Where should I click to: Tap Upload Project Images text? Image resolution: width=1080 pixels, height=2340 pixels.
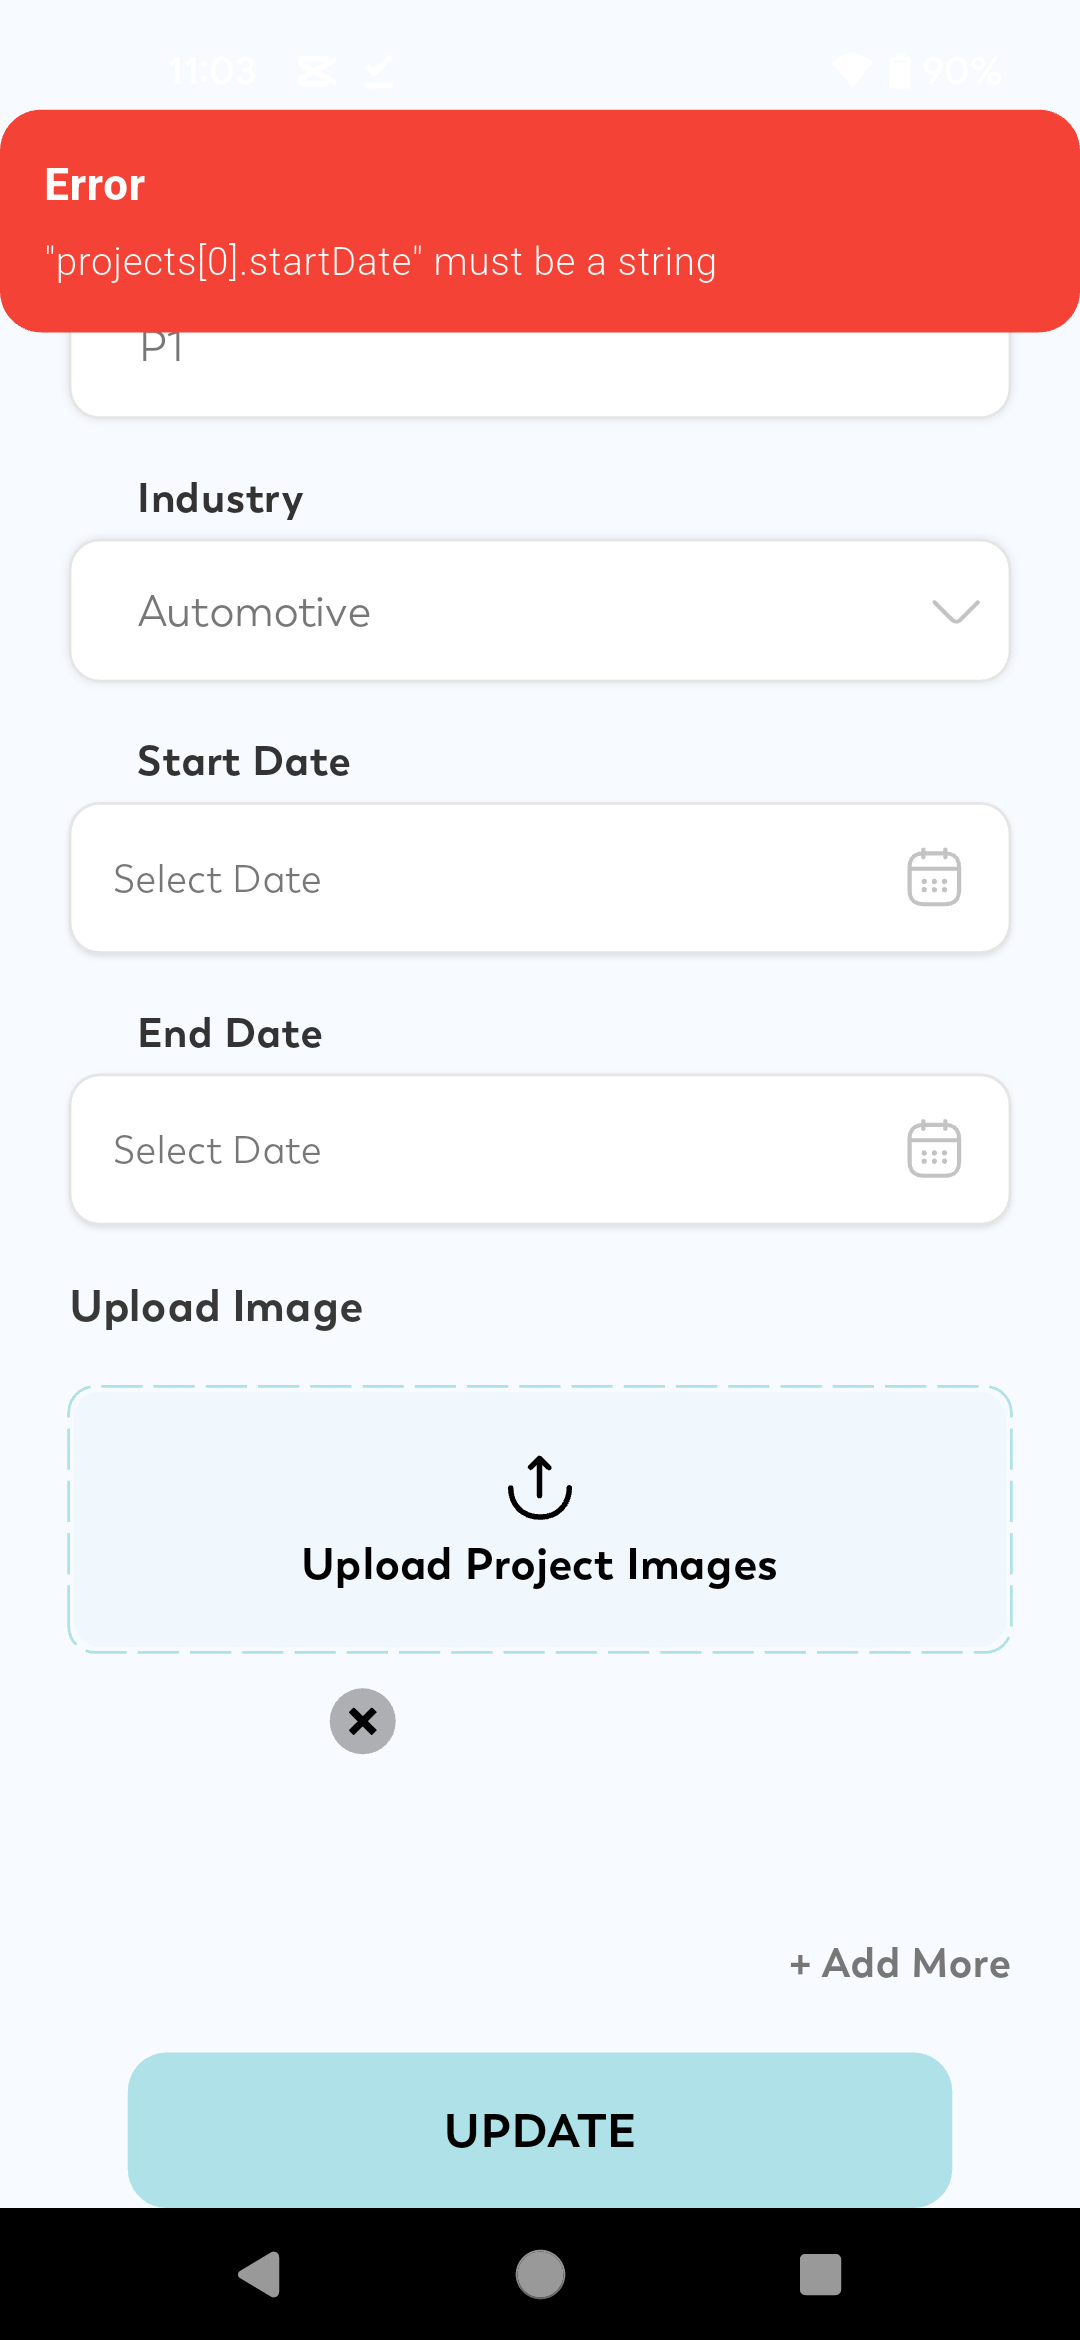click(540, 1565)
